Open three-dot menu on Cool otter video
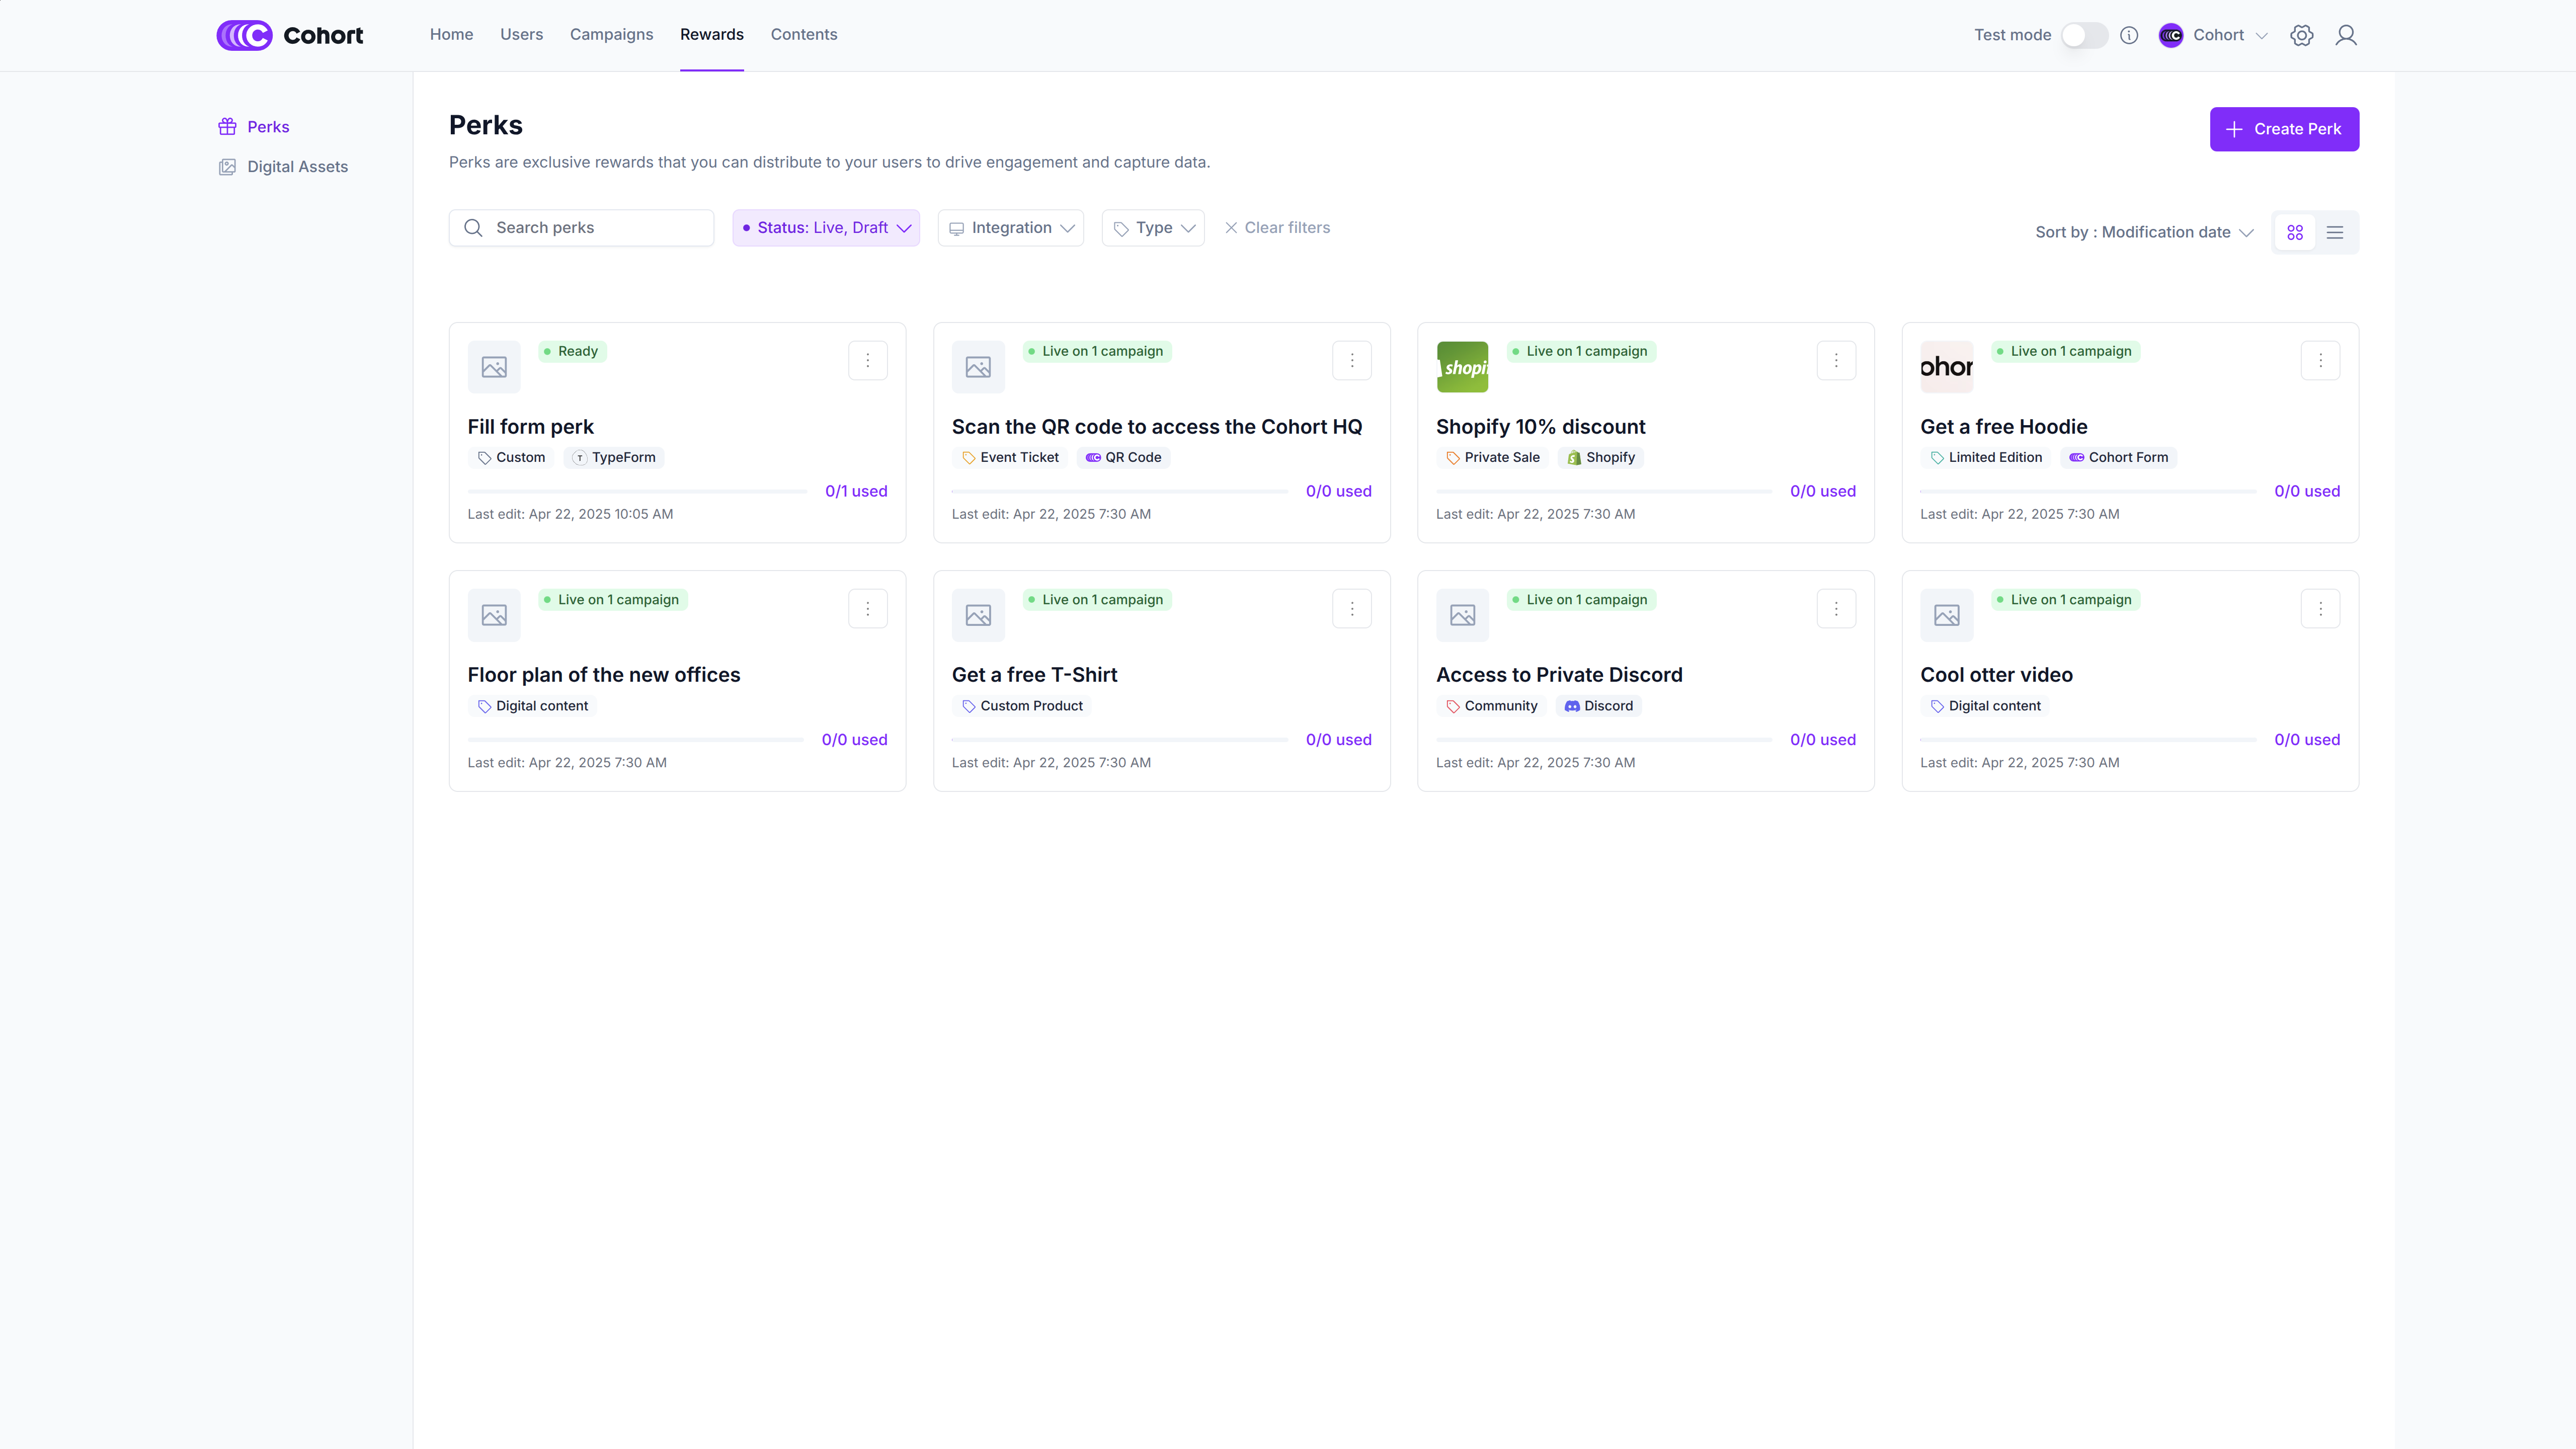Screen dimensions: 2576x1449 (2320, 608)
